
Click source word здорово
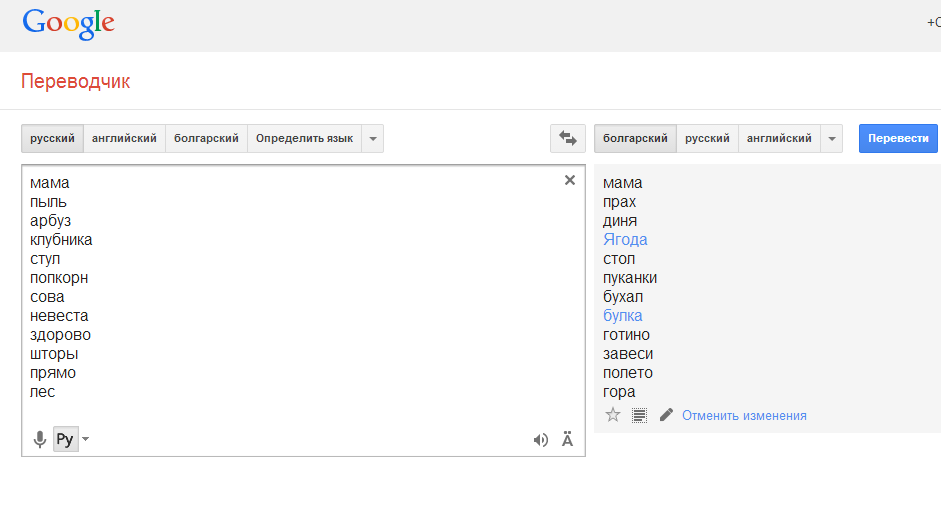(60, 335)
